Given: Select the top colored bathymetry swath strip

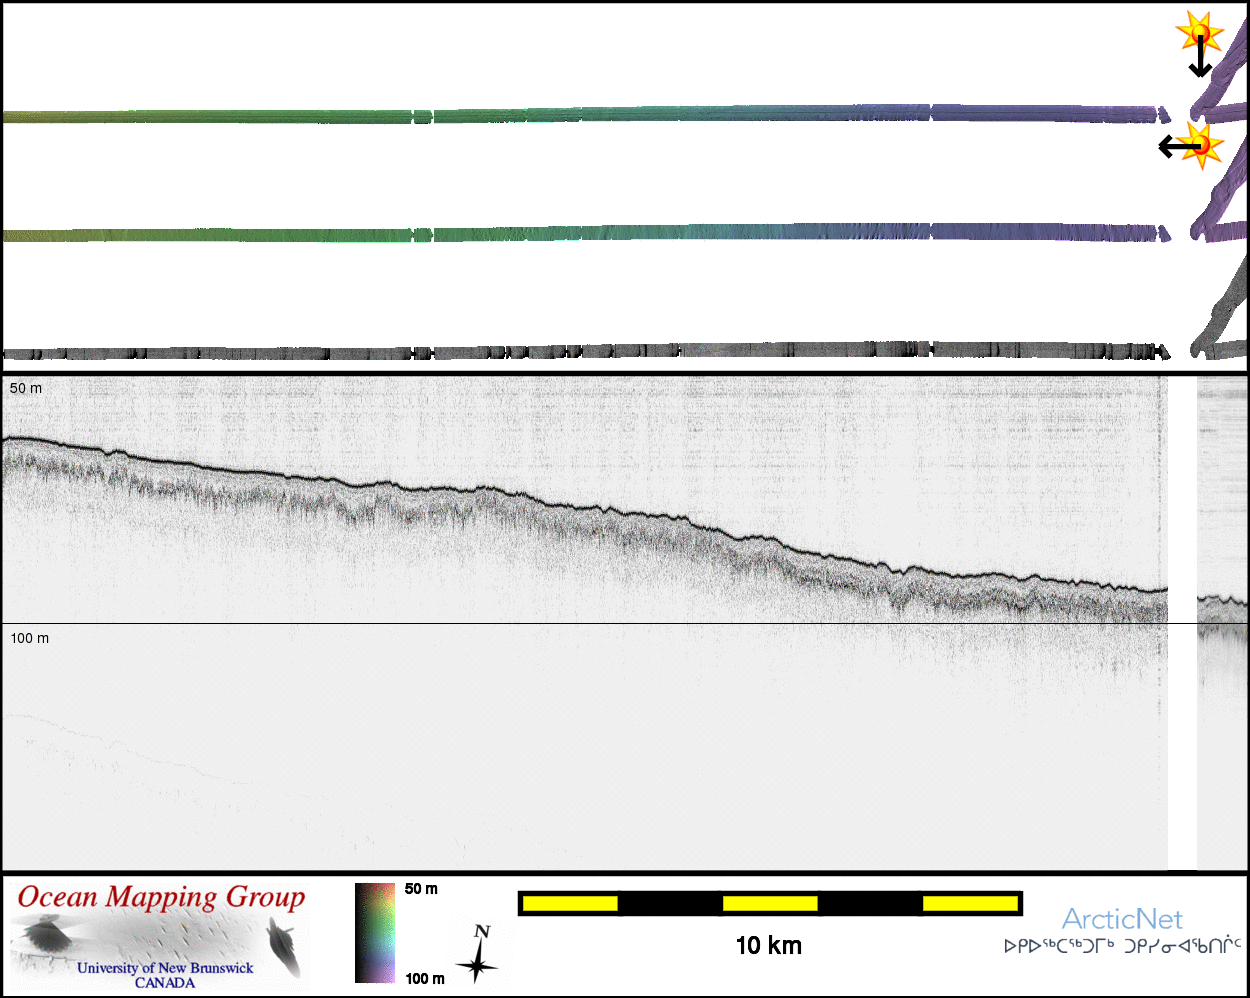Looking at the screenshot, I should 580,115.
